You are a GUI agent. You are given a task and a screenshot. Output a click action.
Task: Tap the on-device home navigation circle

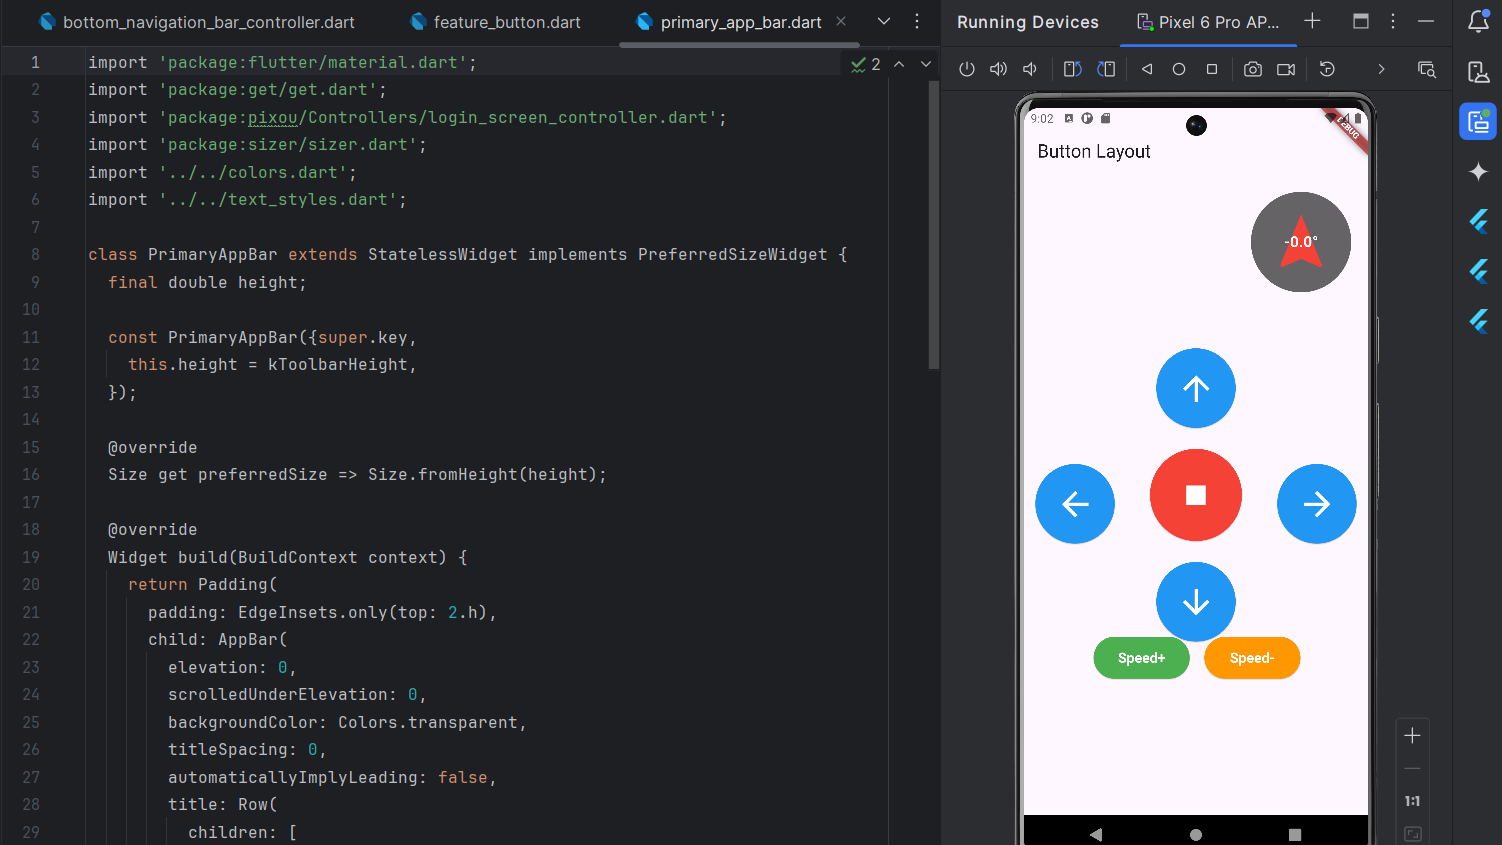[1196, 834]
